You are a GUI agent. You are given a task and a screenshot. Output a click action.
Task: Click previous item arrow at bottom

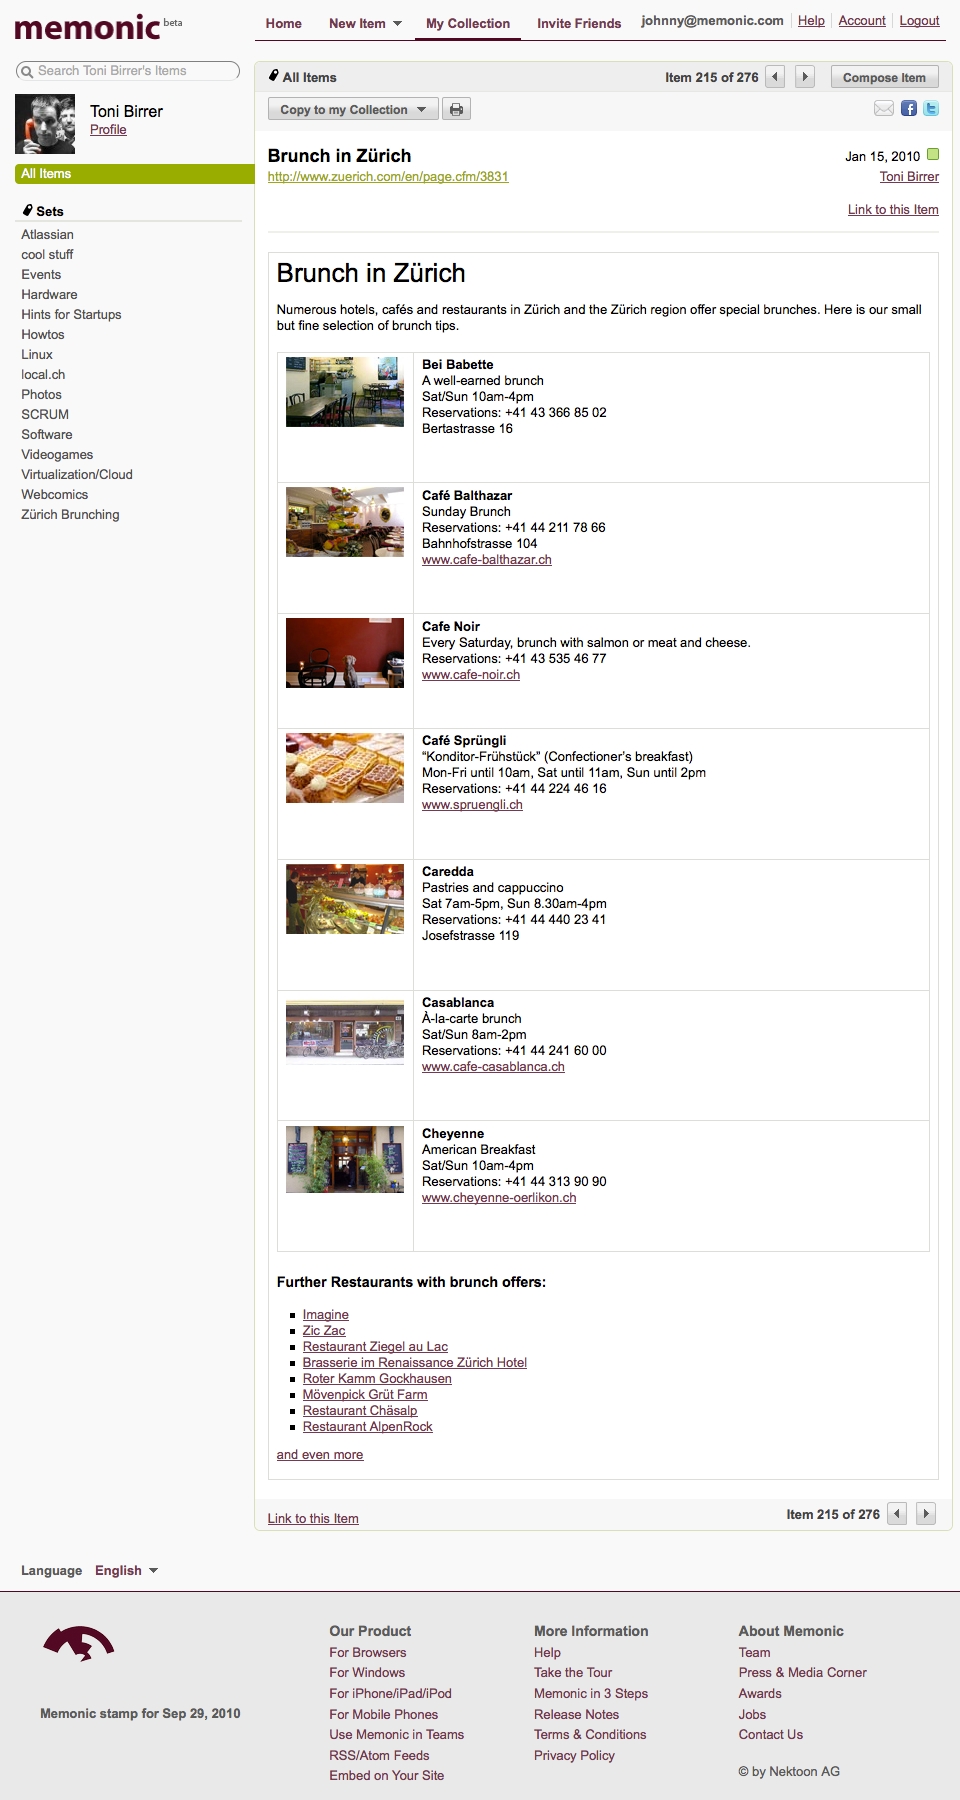[x=897, y=1513]
